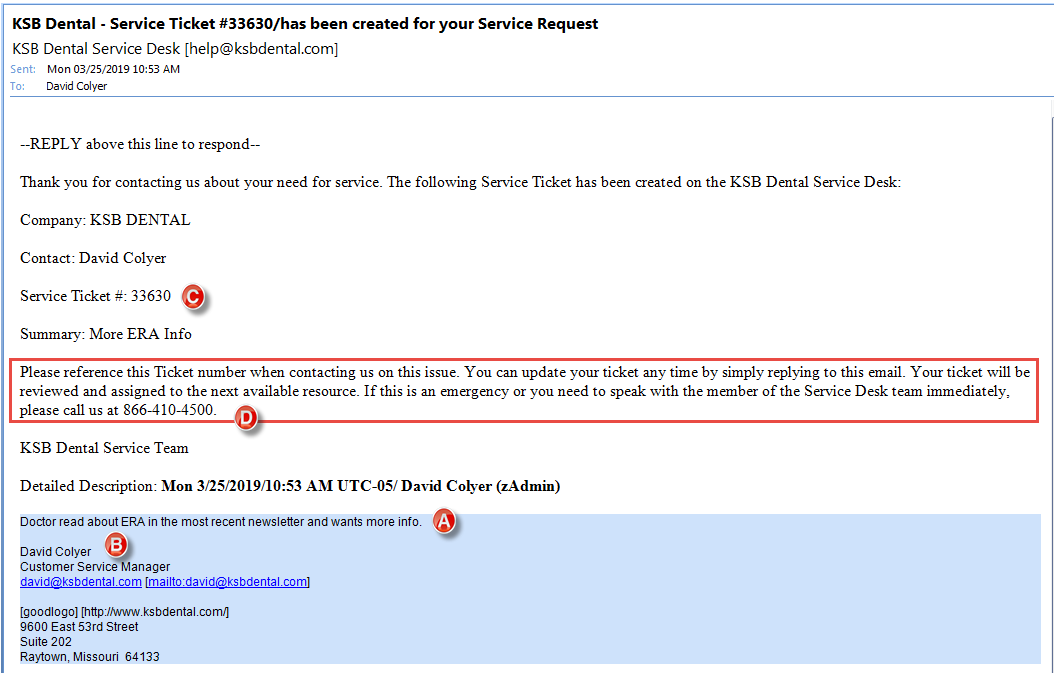
Task: Click the mailto:david@ksbdental.com link
Action: (228, 582)
